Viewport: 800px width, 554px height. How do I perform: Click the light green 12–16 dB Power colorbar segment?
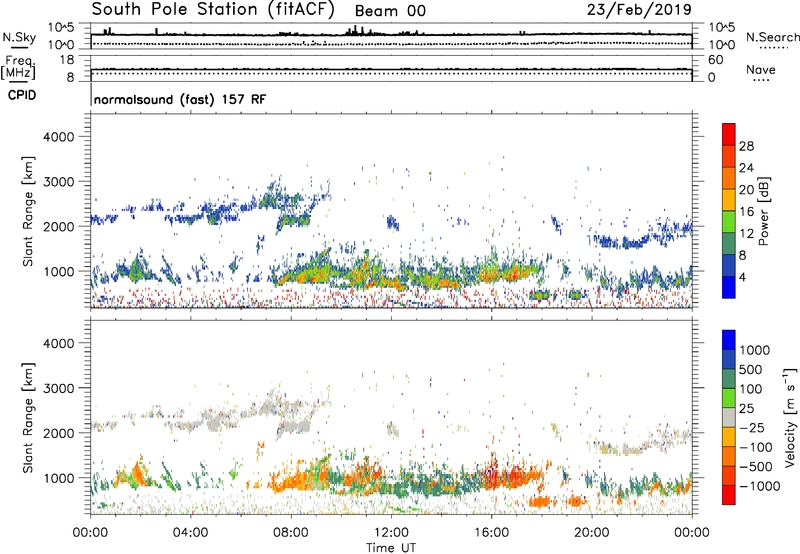click(x=729, y=221)
